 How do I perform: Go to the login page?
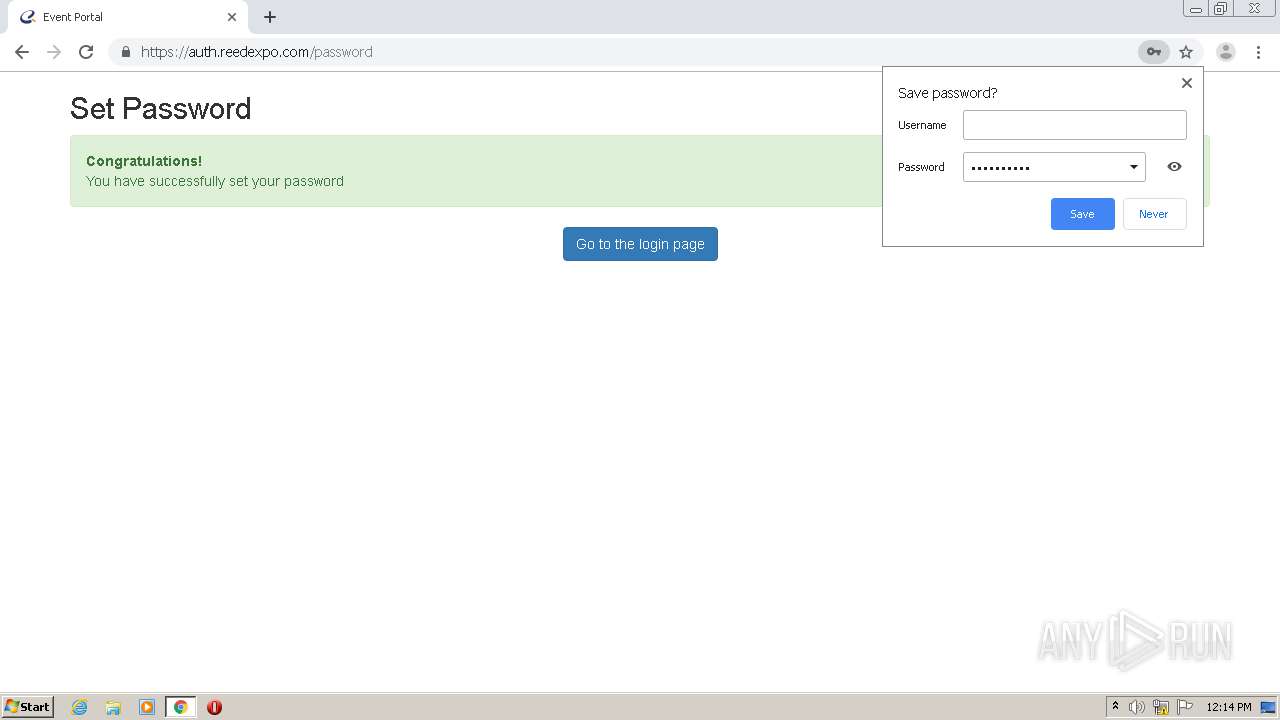point(640,244)
